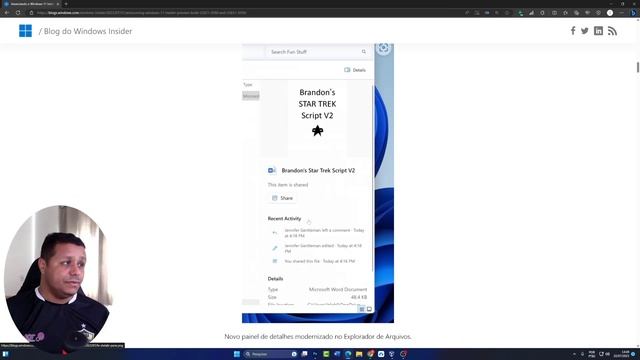Viewport: 640px width, 360px height.
Task: Click the taskbar Pesquisar search box
Action: pyautogui.click(x=270, y=354)
